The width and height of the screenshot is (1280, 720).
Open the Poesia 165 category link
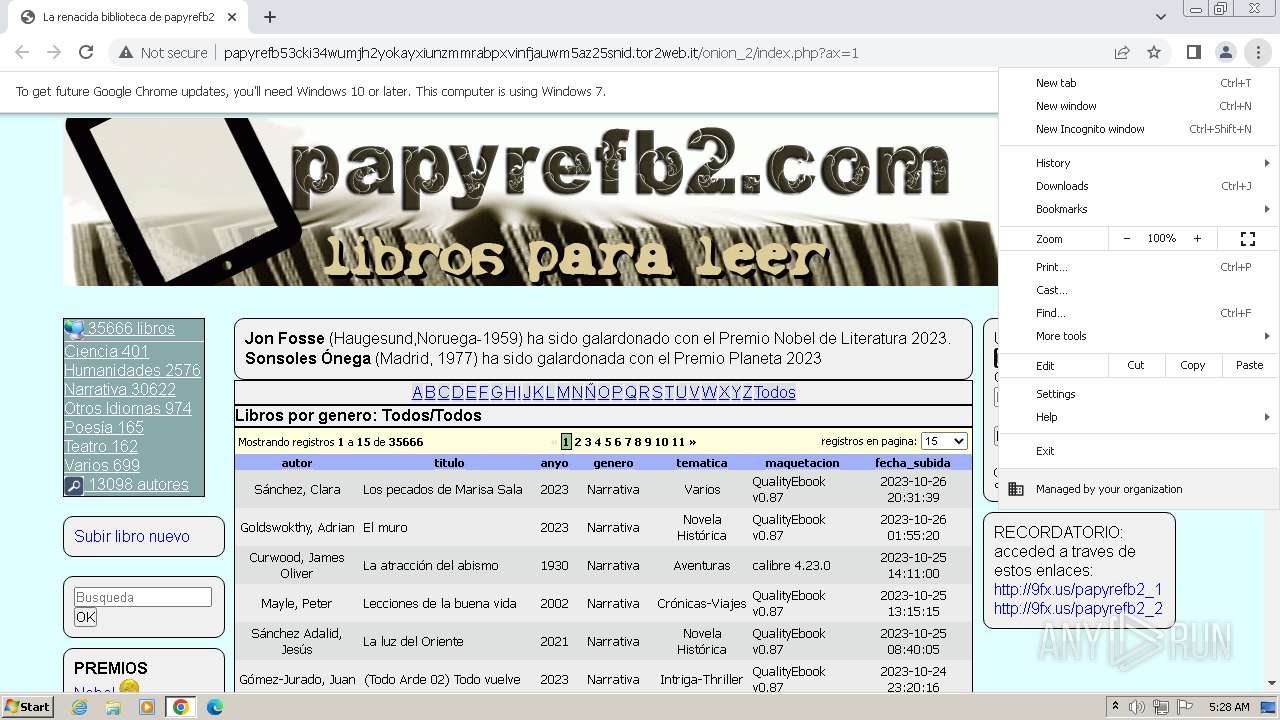pos(104,427)
